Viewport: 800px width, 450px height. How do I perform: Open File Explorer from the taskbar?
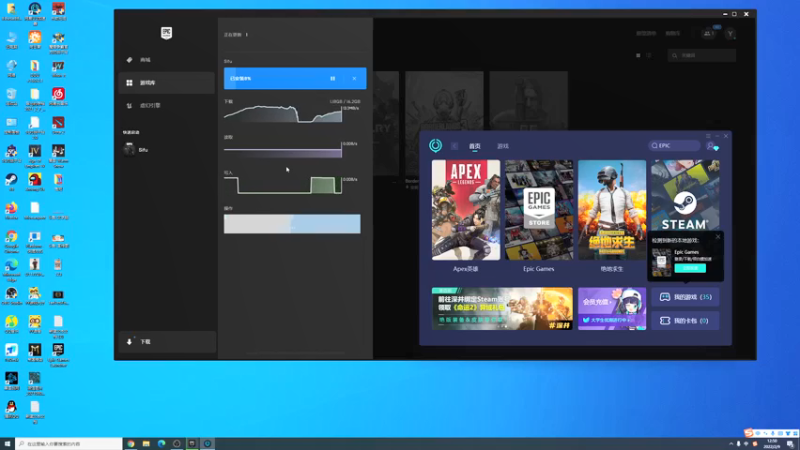coord(146,444)
